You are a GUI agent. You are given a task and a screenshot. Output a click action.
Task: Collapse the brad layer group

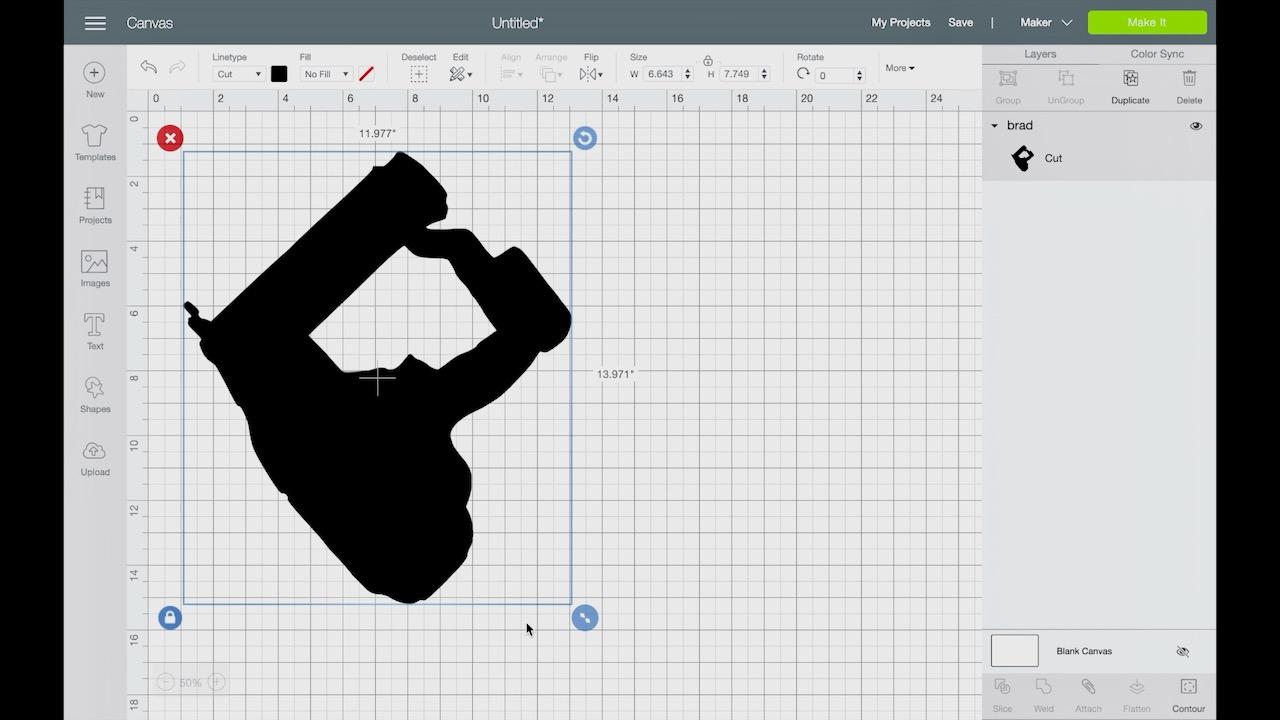(994, 125)
